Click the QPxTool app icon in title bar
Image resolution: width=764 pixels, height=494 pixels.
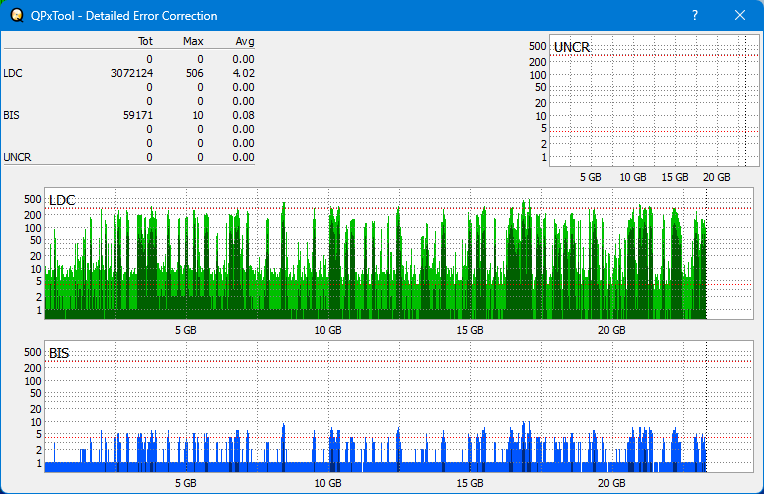[x=17, y=16]
